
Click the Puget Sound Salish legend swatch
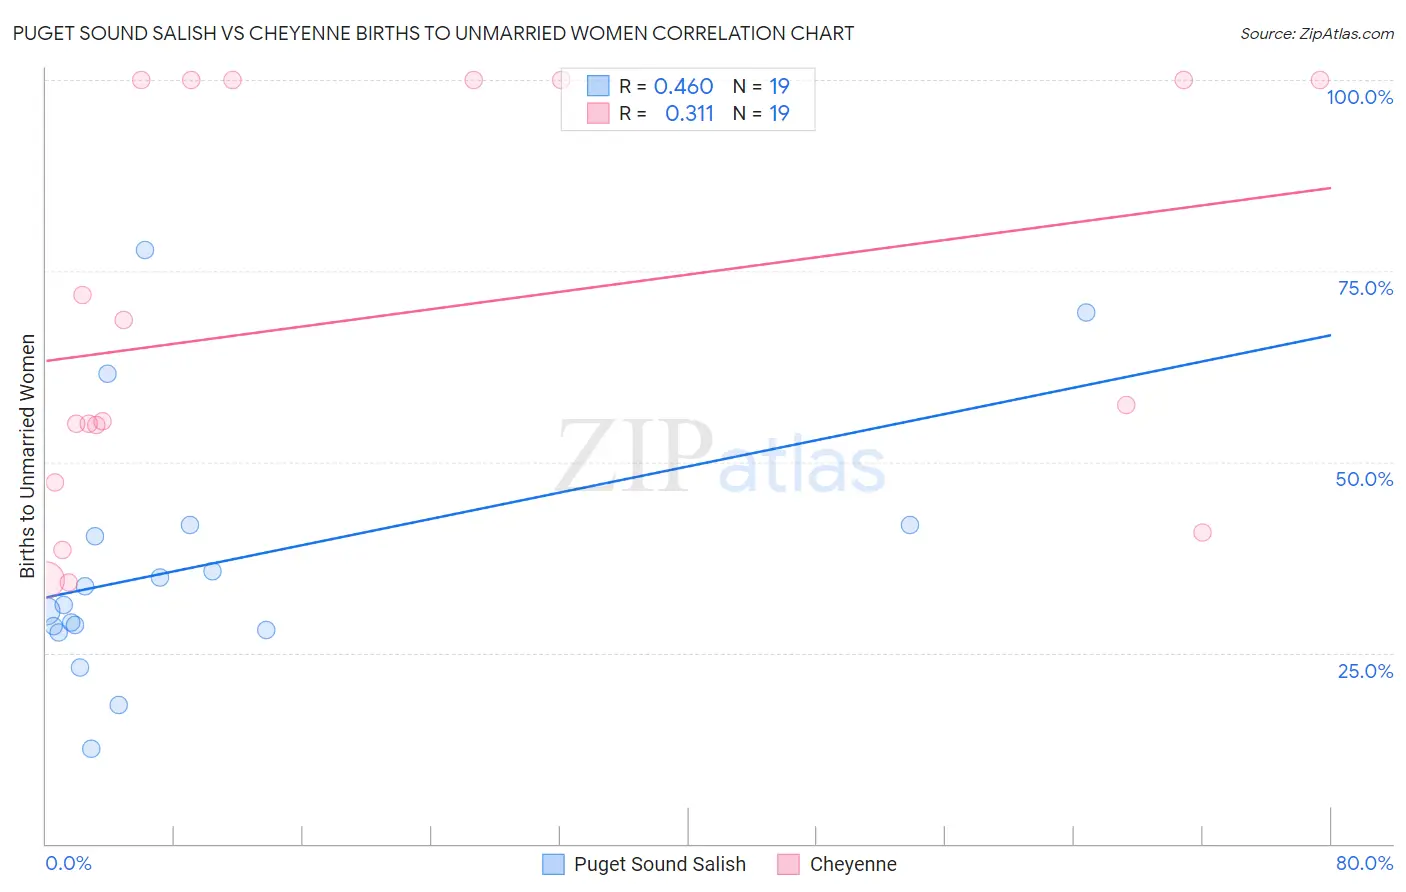[553, 864]
